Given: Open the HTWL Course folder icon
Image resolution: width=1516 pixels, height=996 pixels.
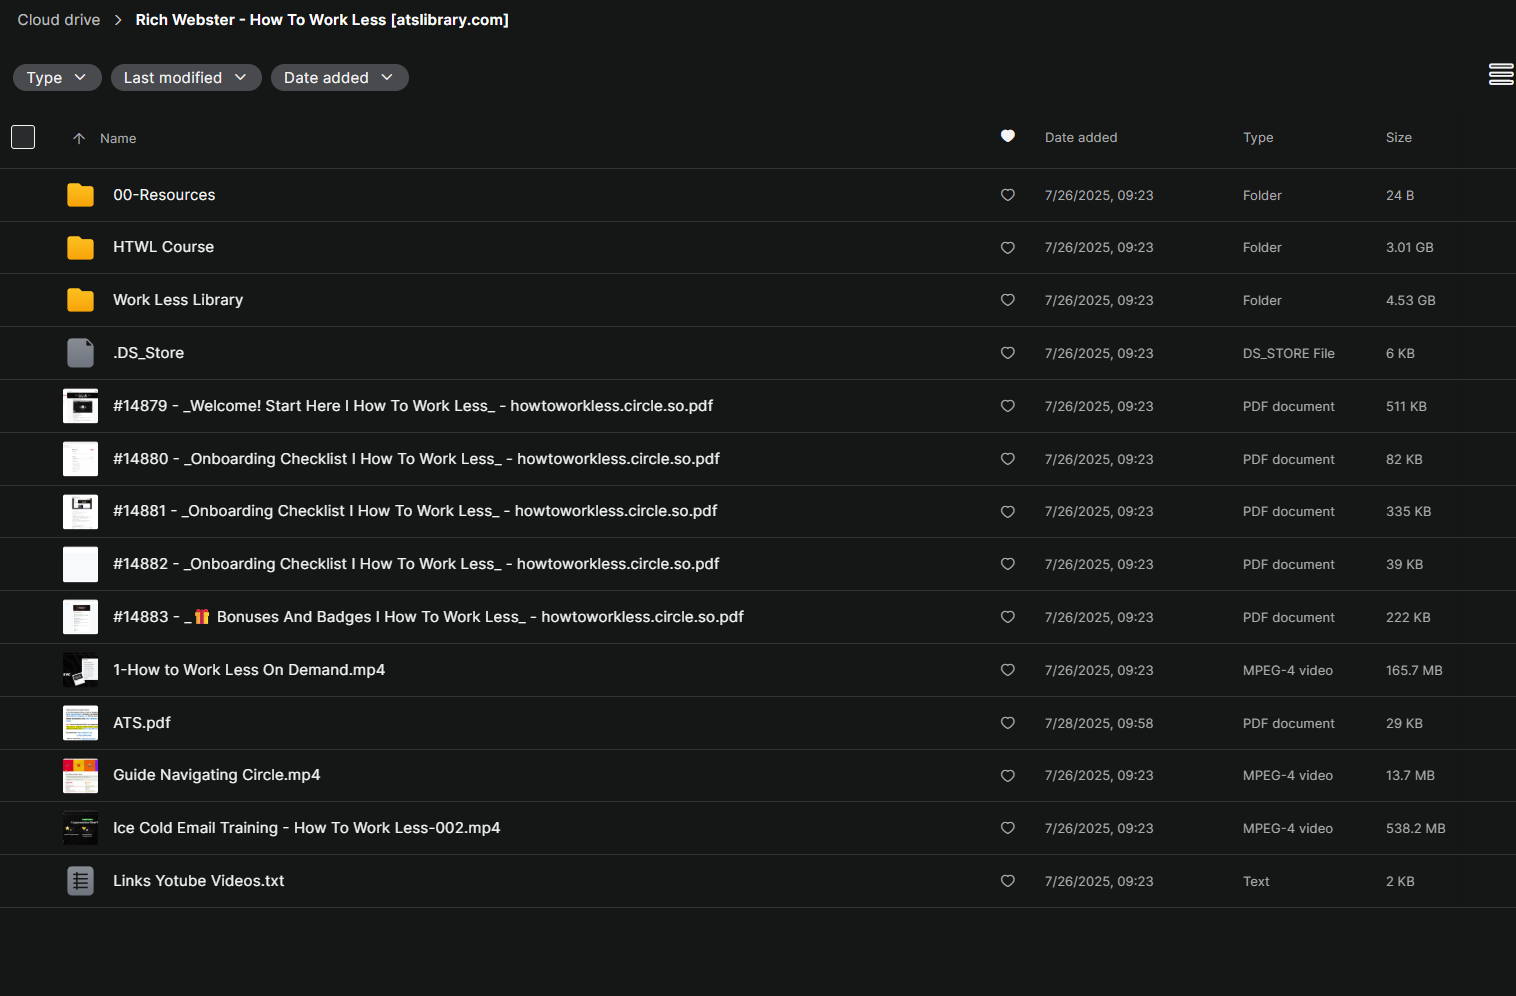Looking at the screenshot, I should (x=80, y=248).
